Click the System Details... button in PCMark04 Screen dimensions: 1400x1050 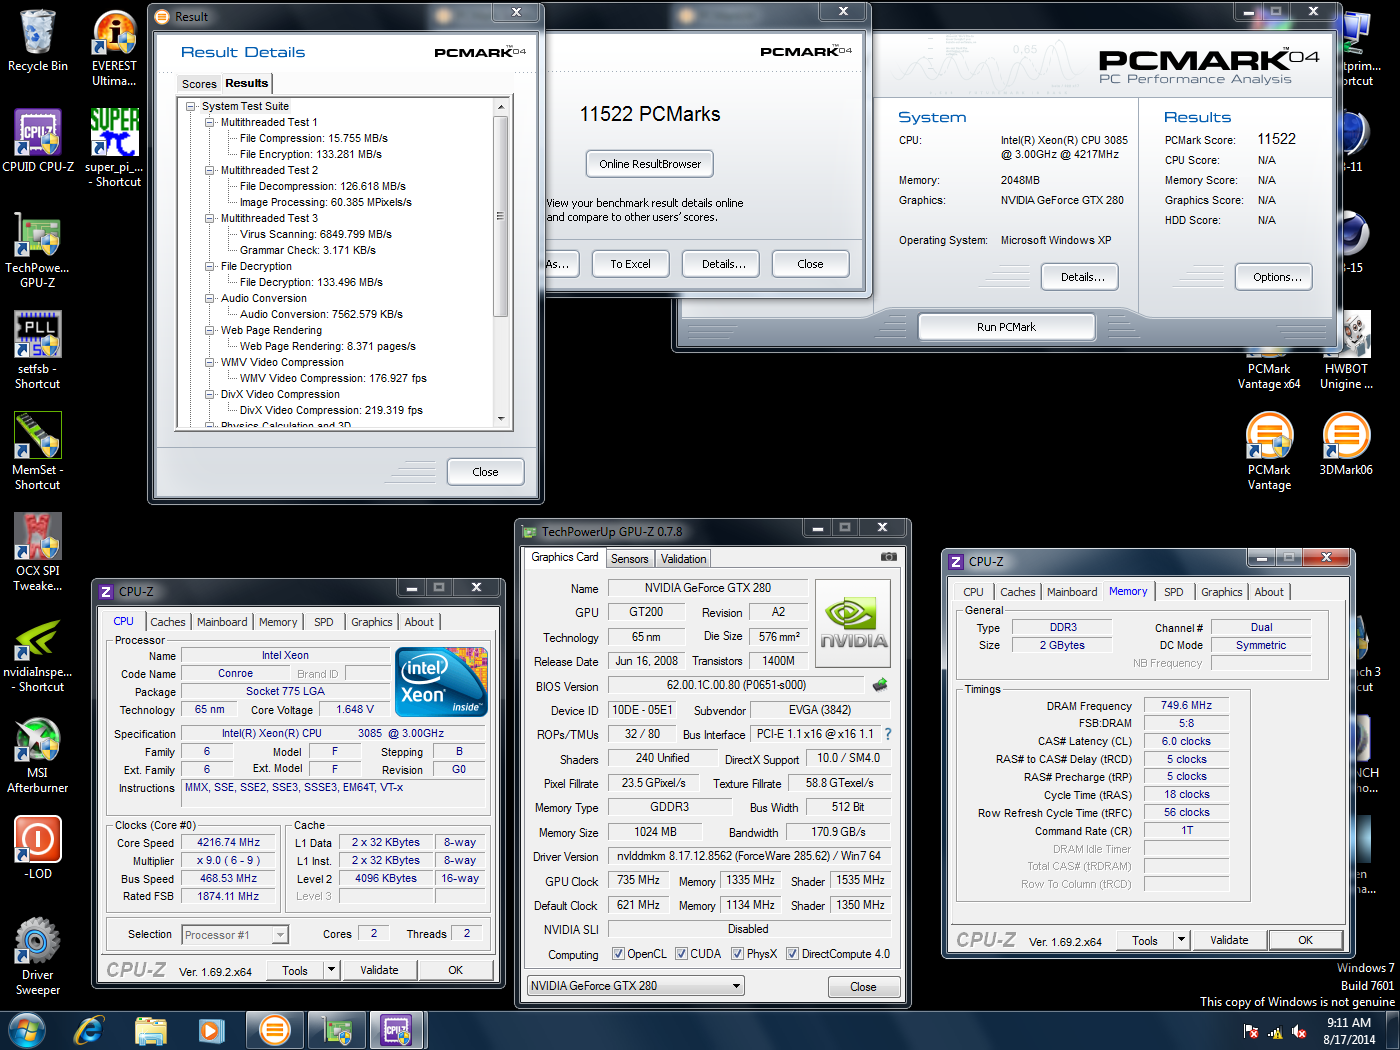tap(1082, 277)
